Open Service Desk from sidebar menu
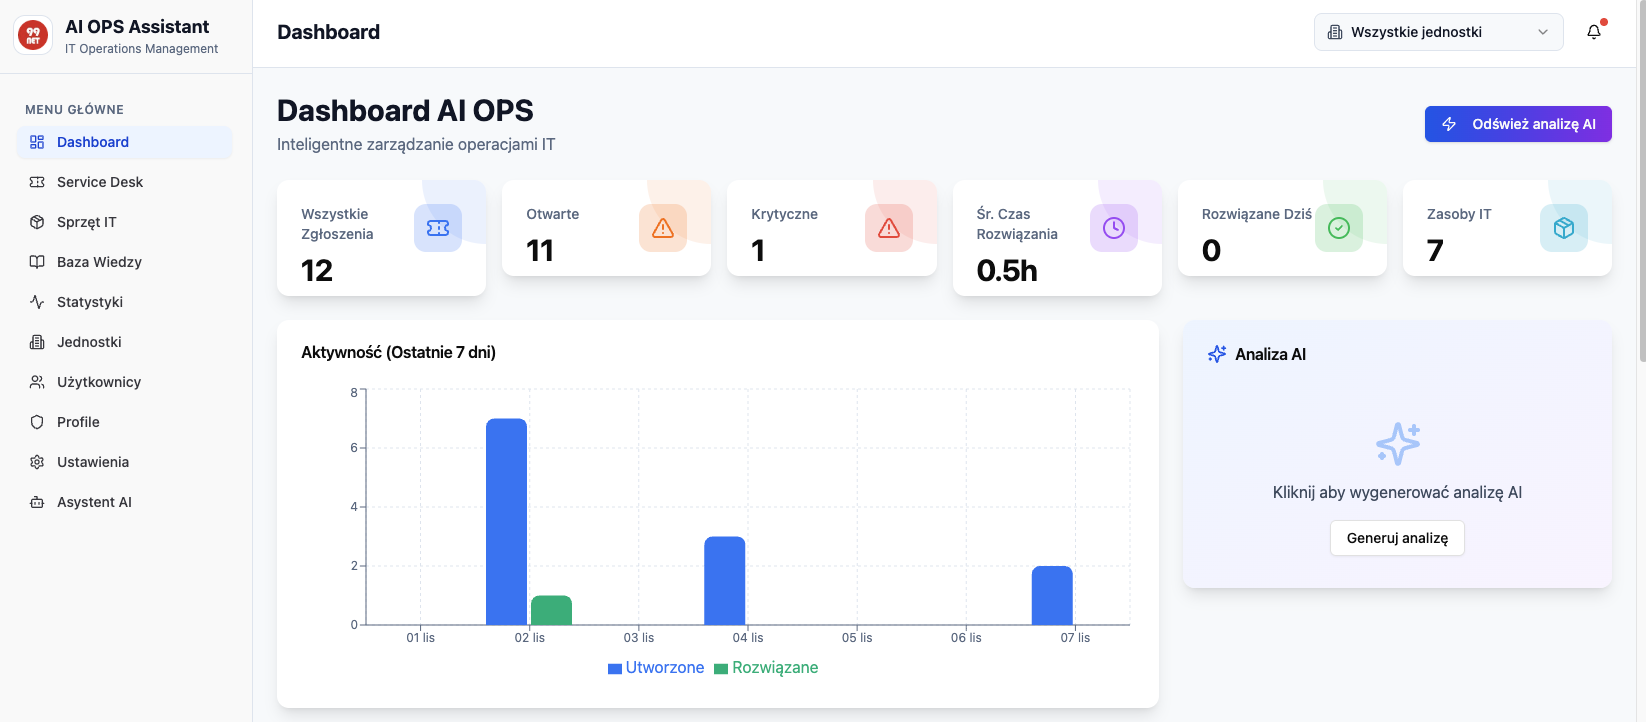Screen dimensions: 1646x722 [100, 182]
